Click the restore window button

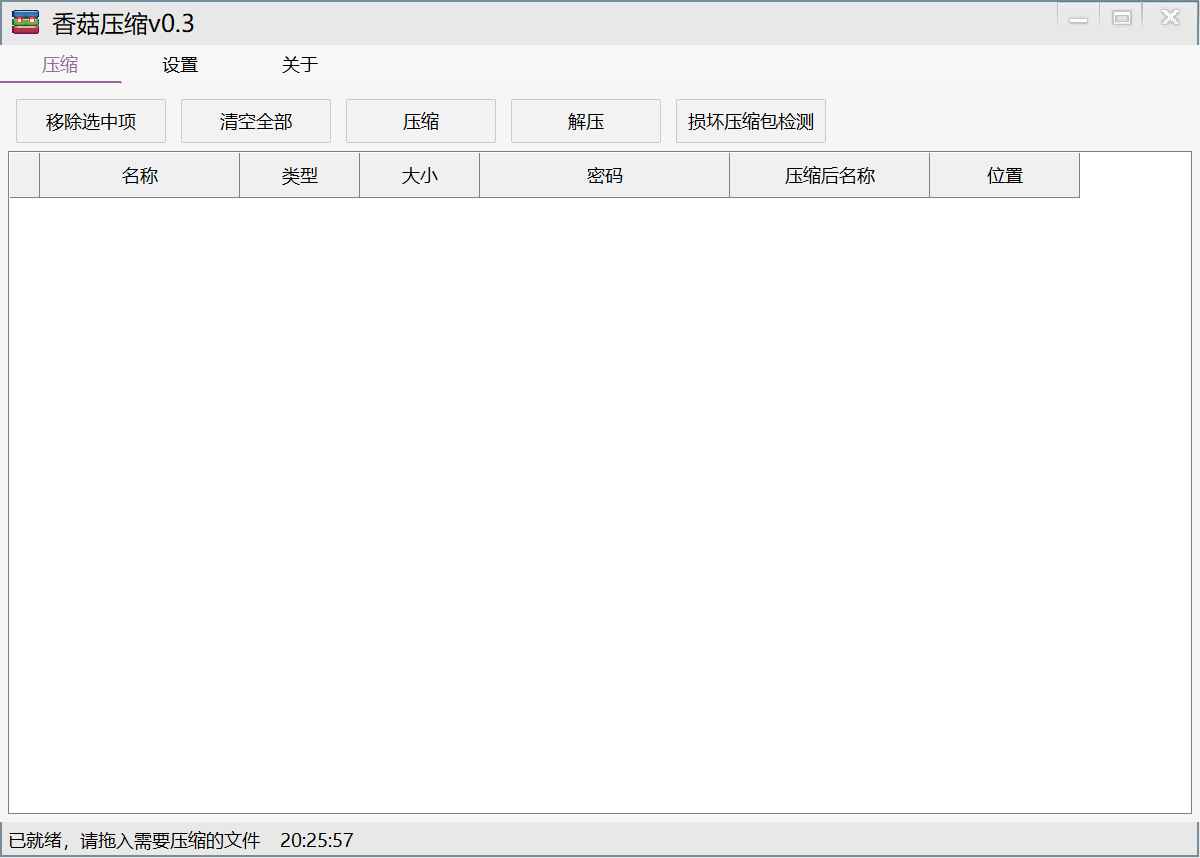(1121, 16)
